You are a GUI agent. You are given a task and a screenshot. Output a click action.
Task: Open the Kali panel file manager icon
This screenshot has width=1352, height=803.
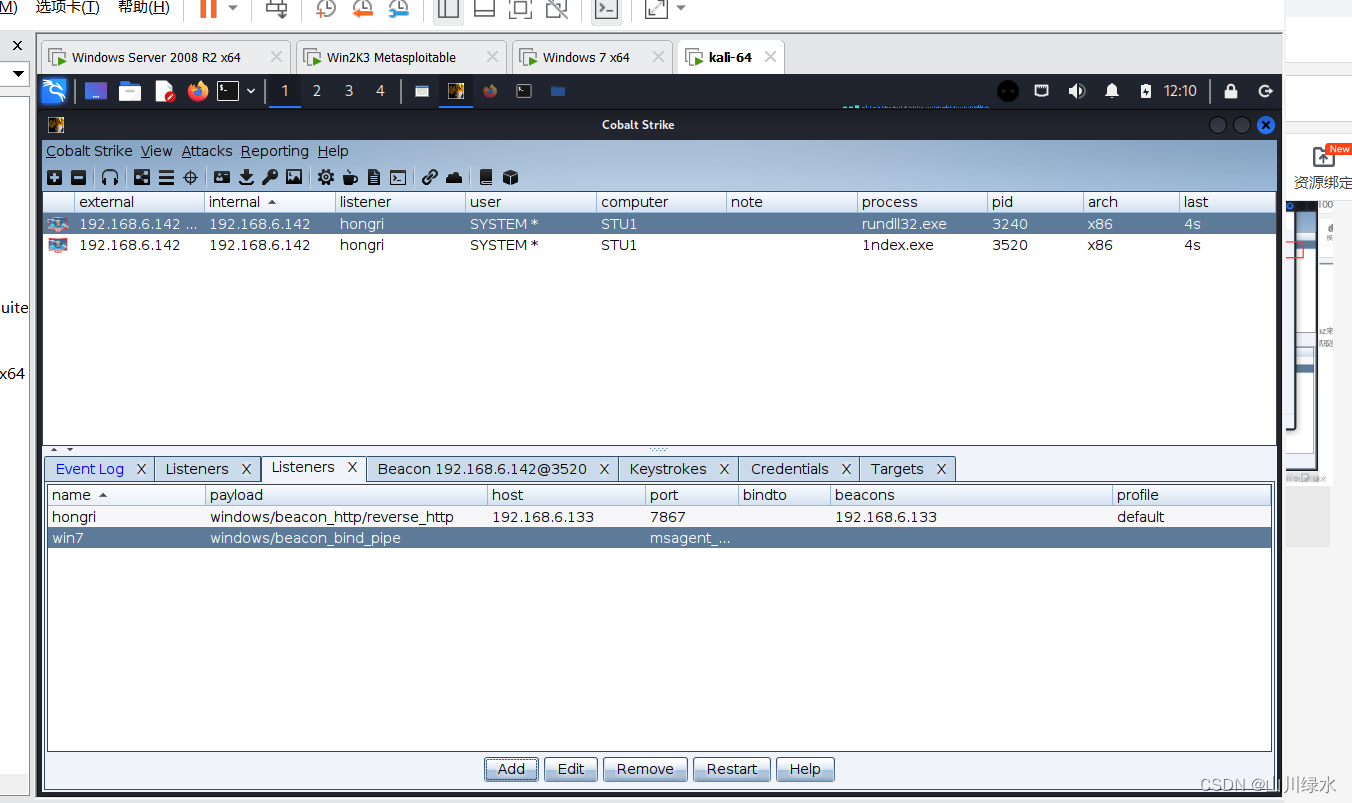130,91
